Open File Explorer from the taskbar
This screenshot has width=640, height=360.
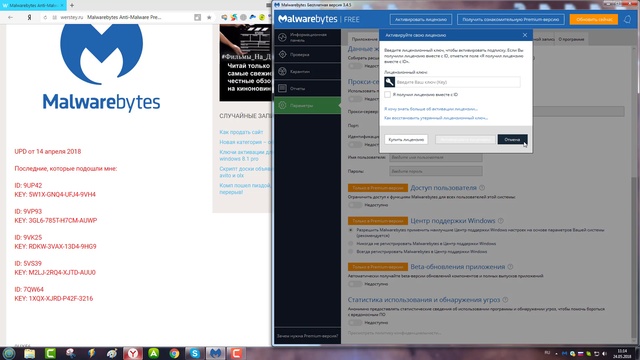click(x=29, y=353)
